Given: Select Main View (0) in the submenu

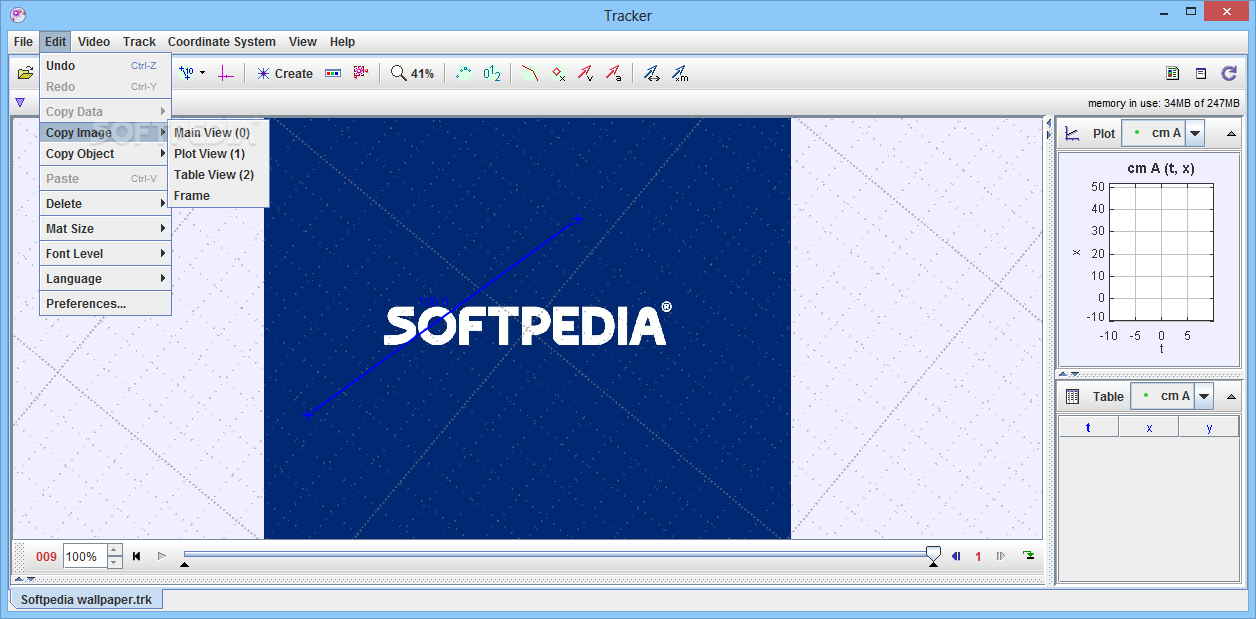Looking at the screenshot, I should (x=218, y=133).
